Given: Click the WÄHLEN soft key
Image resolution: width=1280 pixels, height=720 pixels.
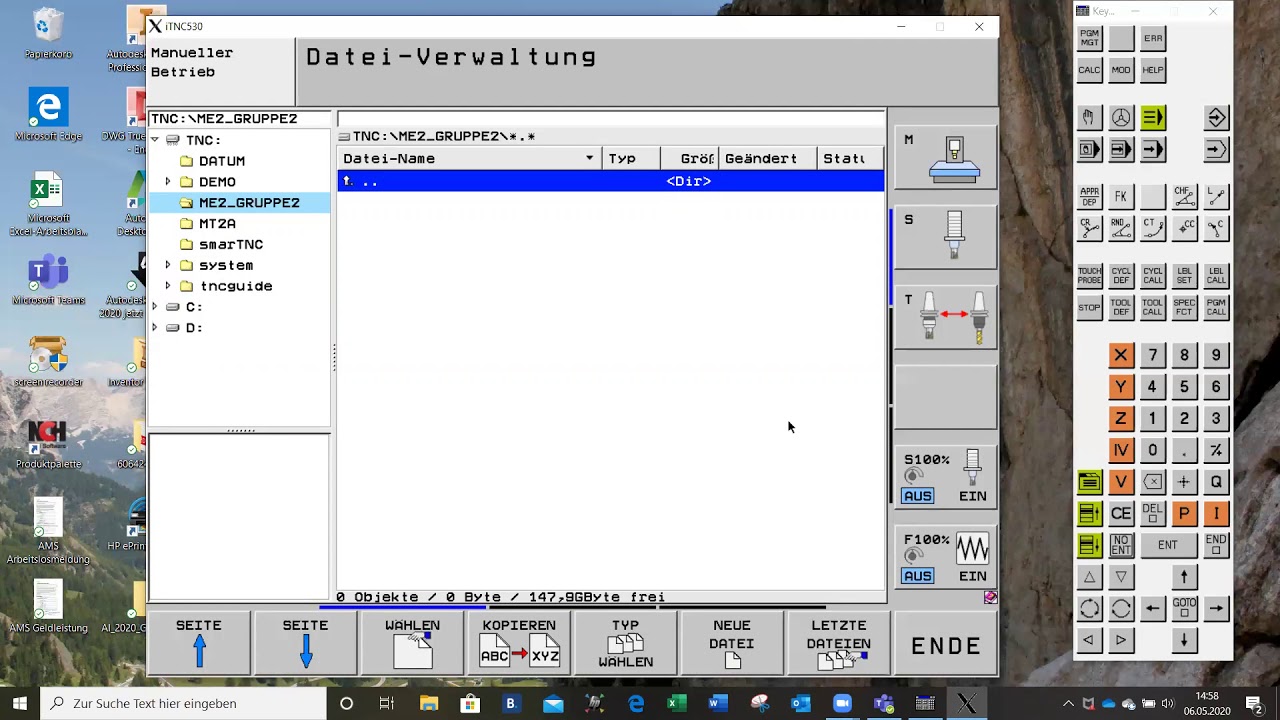Looking at the screenshot, I should (412, 643).
